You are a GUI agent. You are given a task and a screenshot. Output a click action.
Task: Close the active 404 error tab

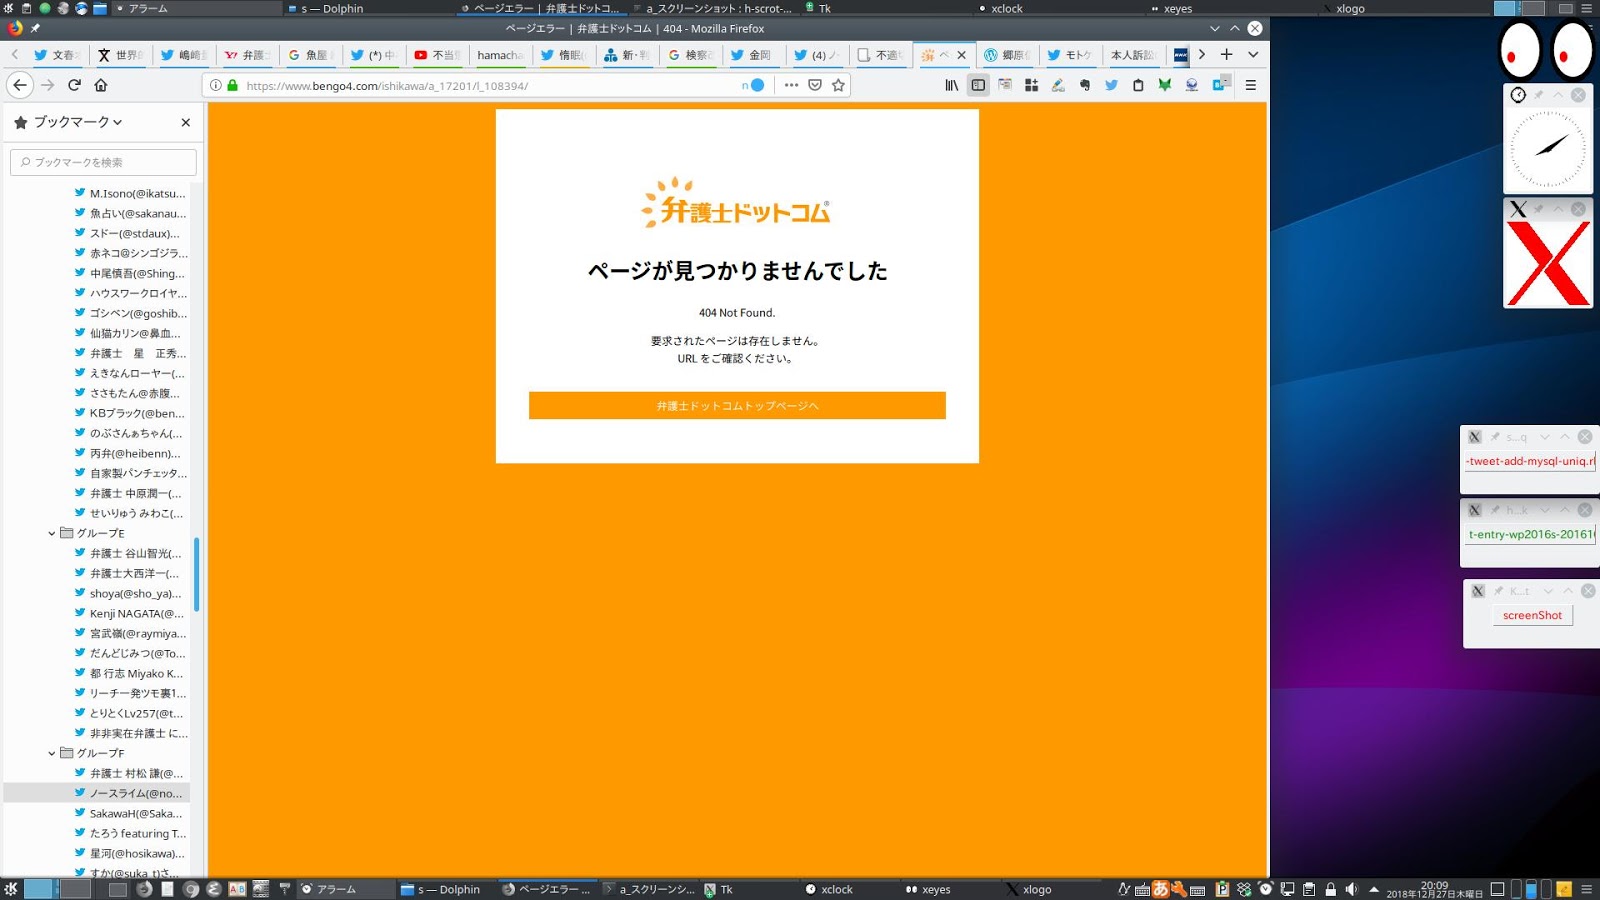tap(961, 55)
